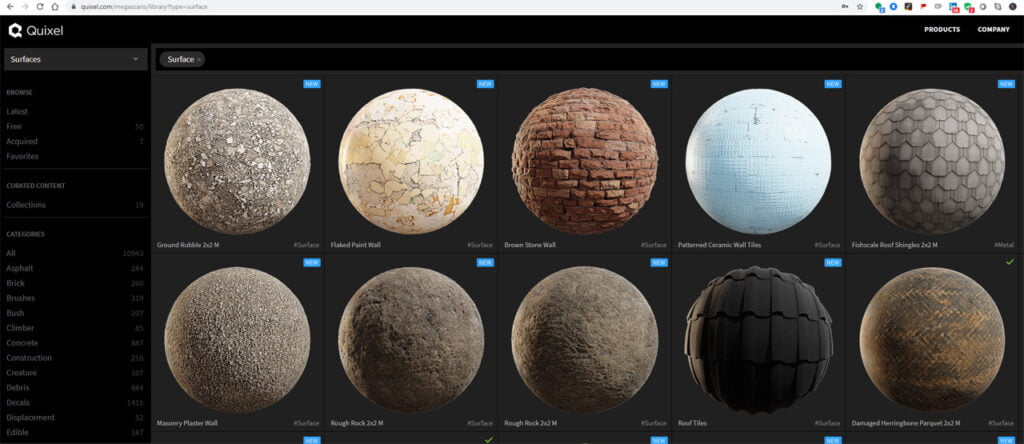Reload the page with the refresh icon
Screen dimensions: 1024x444
40,7
